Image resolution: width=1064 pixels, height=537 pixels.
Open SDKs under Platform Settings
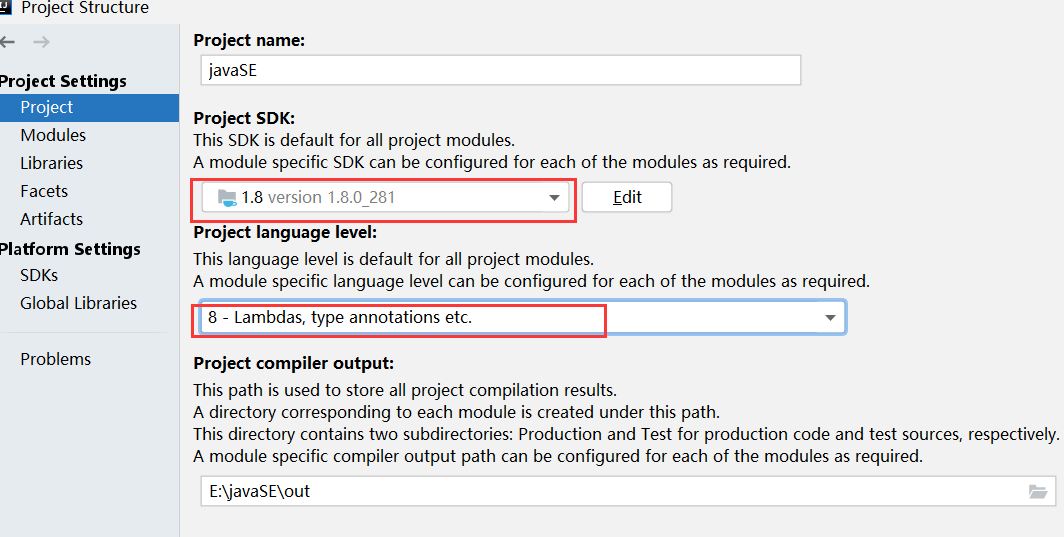(39, 275)
